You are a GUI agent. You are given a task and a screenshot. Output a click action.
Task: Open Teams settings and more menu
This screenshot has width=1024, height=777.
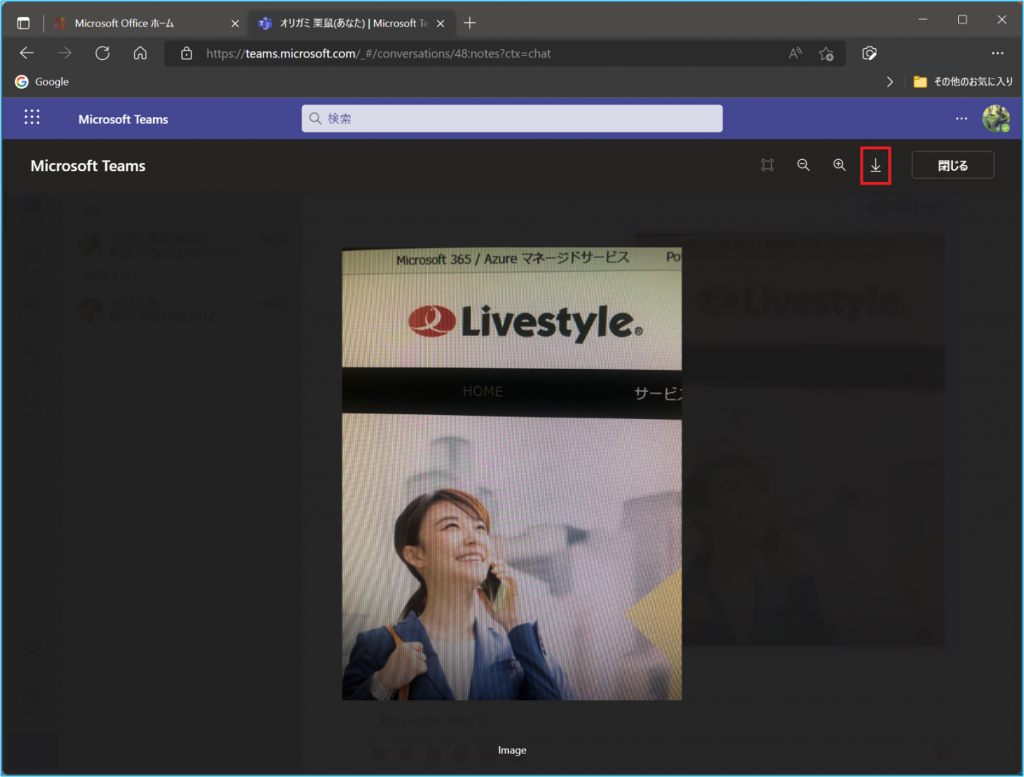click(x=961, y=118)
